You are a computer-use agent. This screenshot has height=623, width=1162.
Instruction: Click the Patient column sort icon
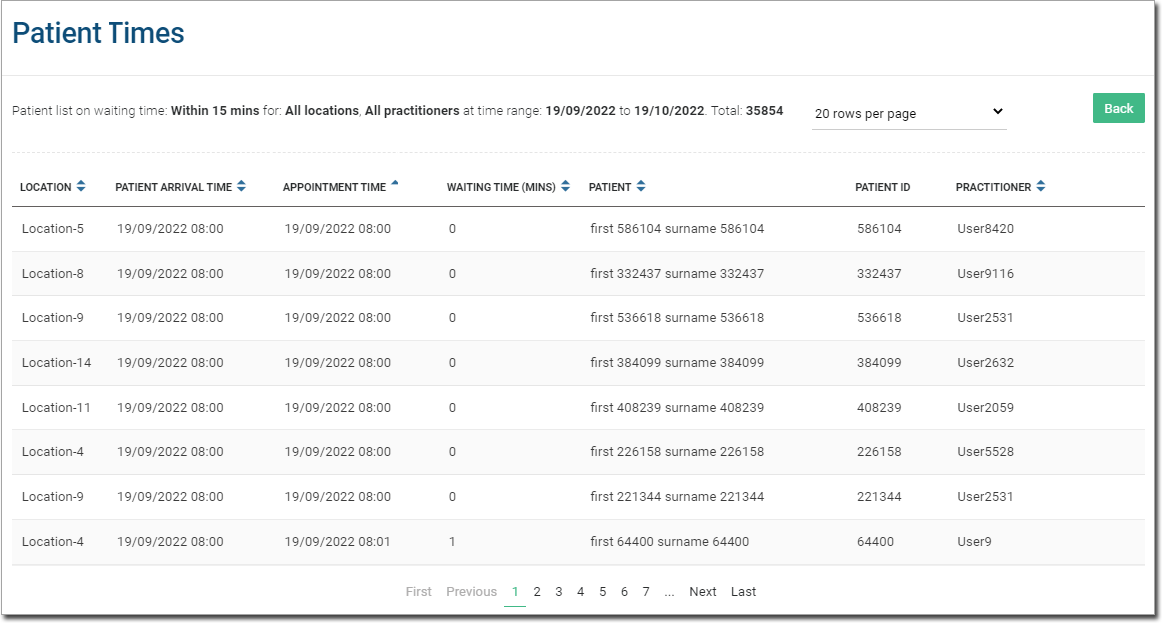[x=641, y=187]
